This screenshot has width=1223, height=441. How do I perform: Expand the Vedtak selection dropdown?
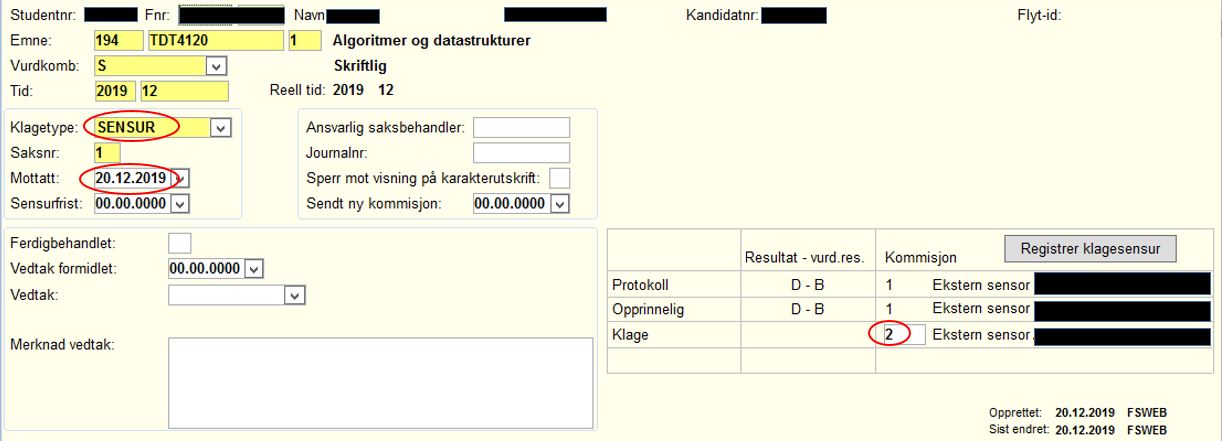click(294, 295)
